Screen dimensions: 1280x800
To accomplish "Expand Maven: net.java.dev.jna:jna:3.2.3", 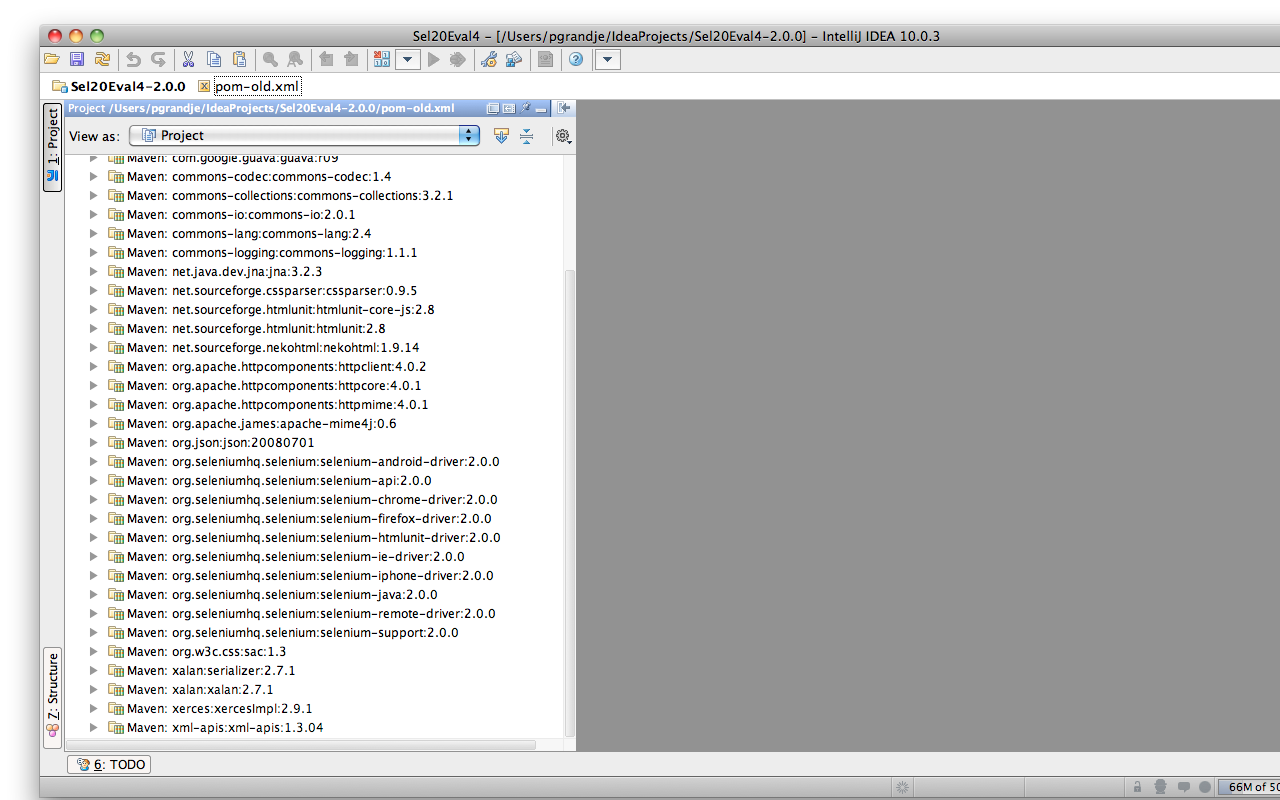I will point(94,271).
